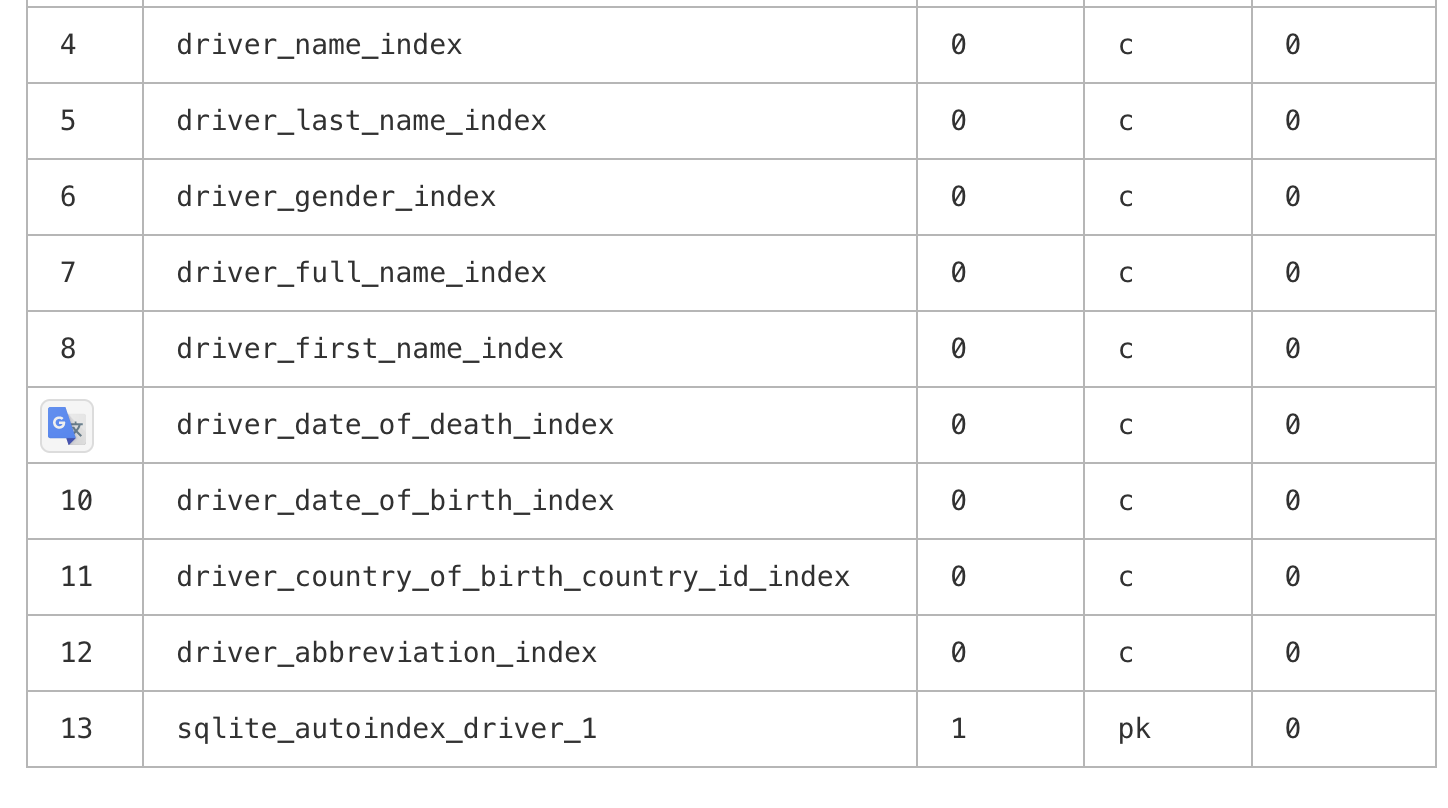This screenshot has width=1448, height=808.
Task: Click the Google Translate icon
Action: (x=67, y=426)
